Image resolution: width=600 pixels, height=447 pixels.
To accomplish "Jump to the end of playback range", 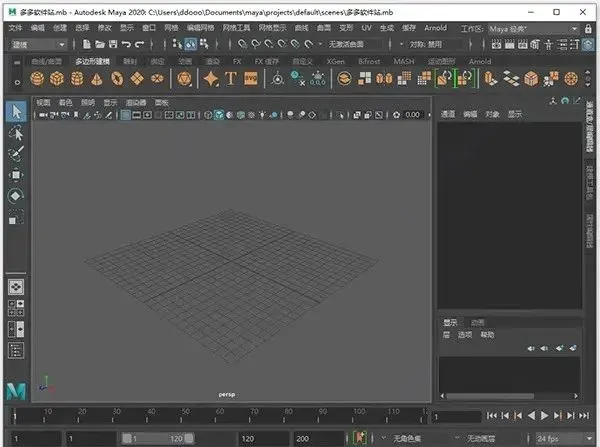I will (x=584, y=415).
